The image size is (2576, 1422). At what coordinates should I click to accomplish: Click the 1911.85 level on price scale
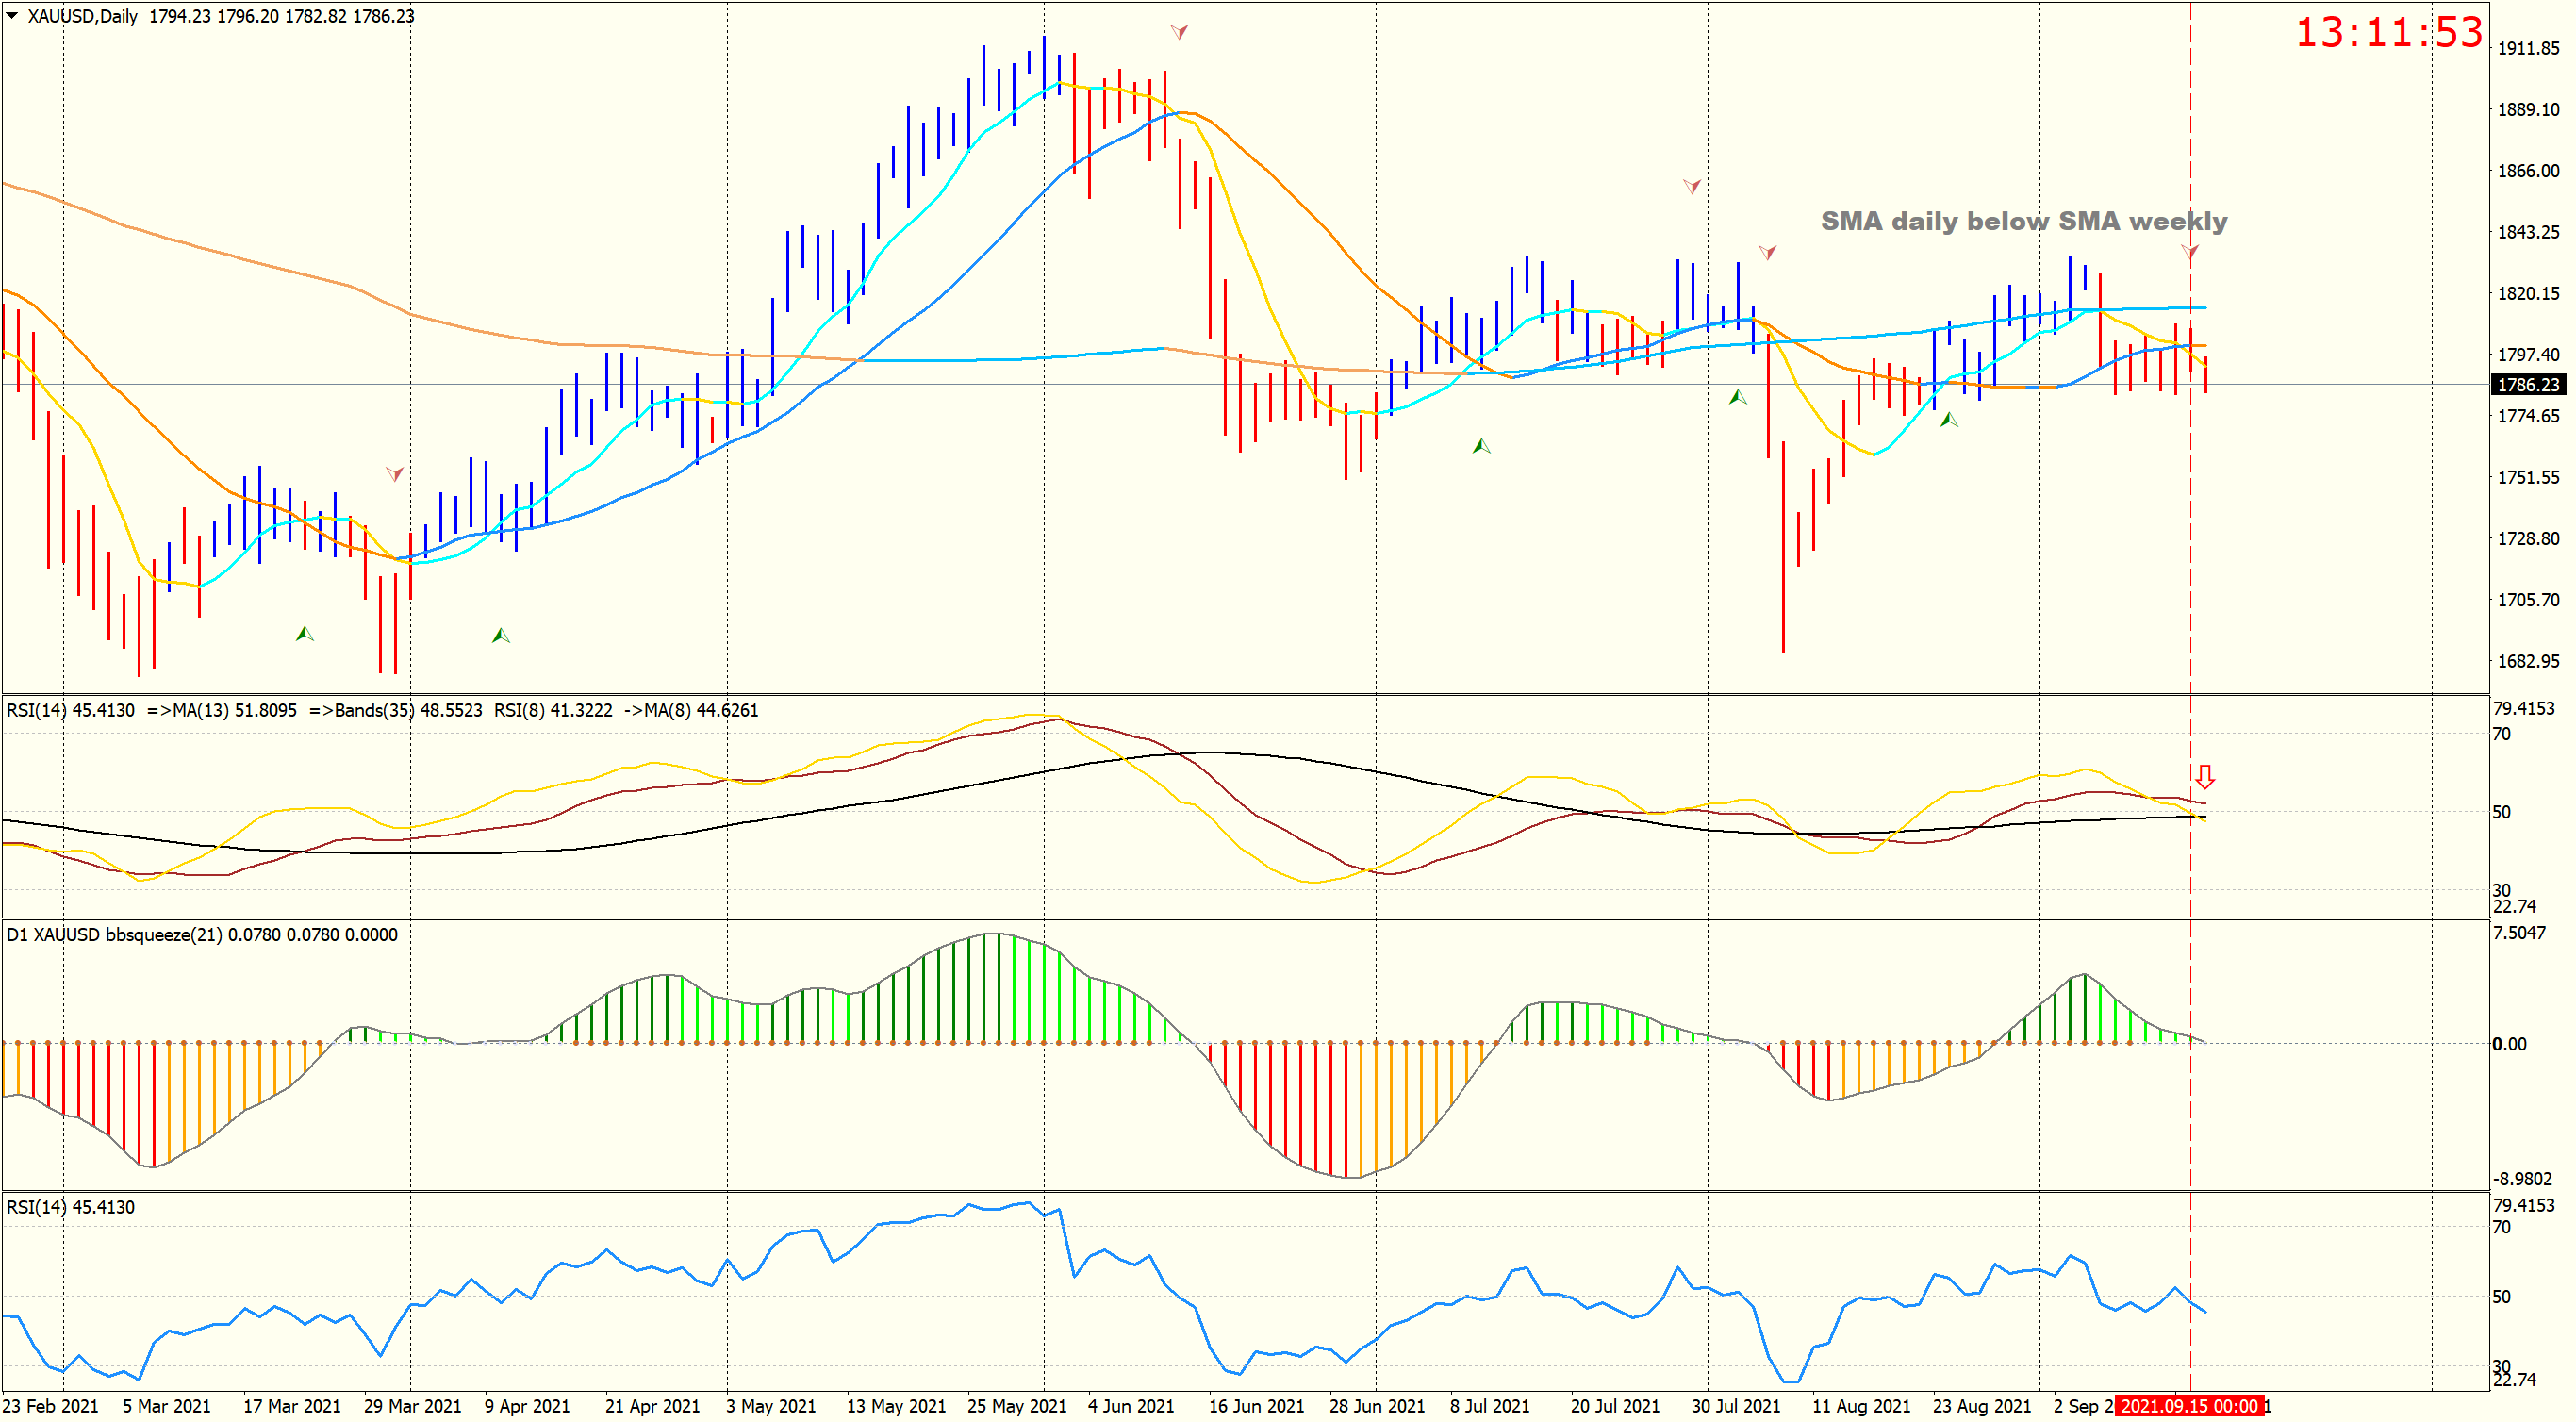point(2528,48)
